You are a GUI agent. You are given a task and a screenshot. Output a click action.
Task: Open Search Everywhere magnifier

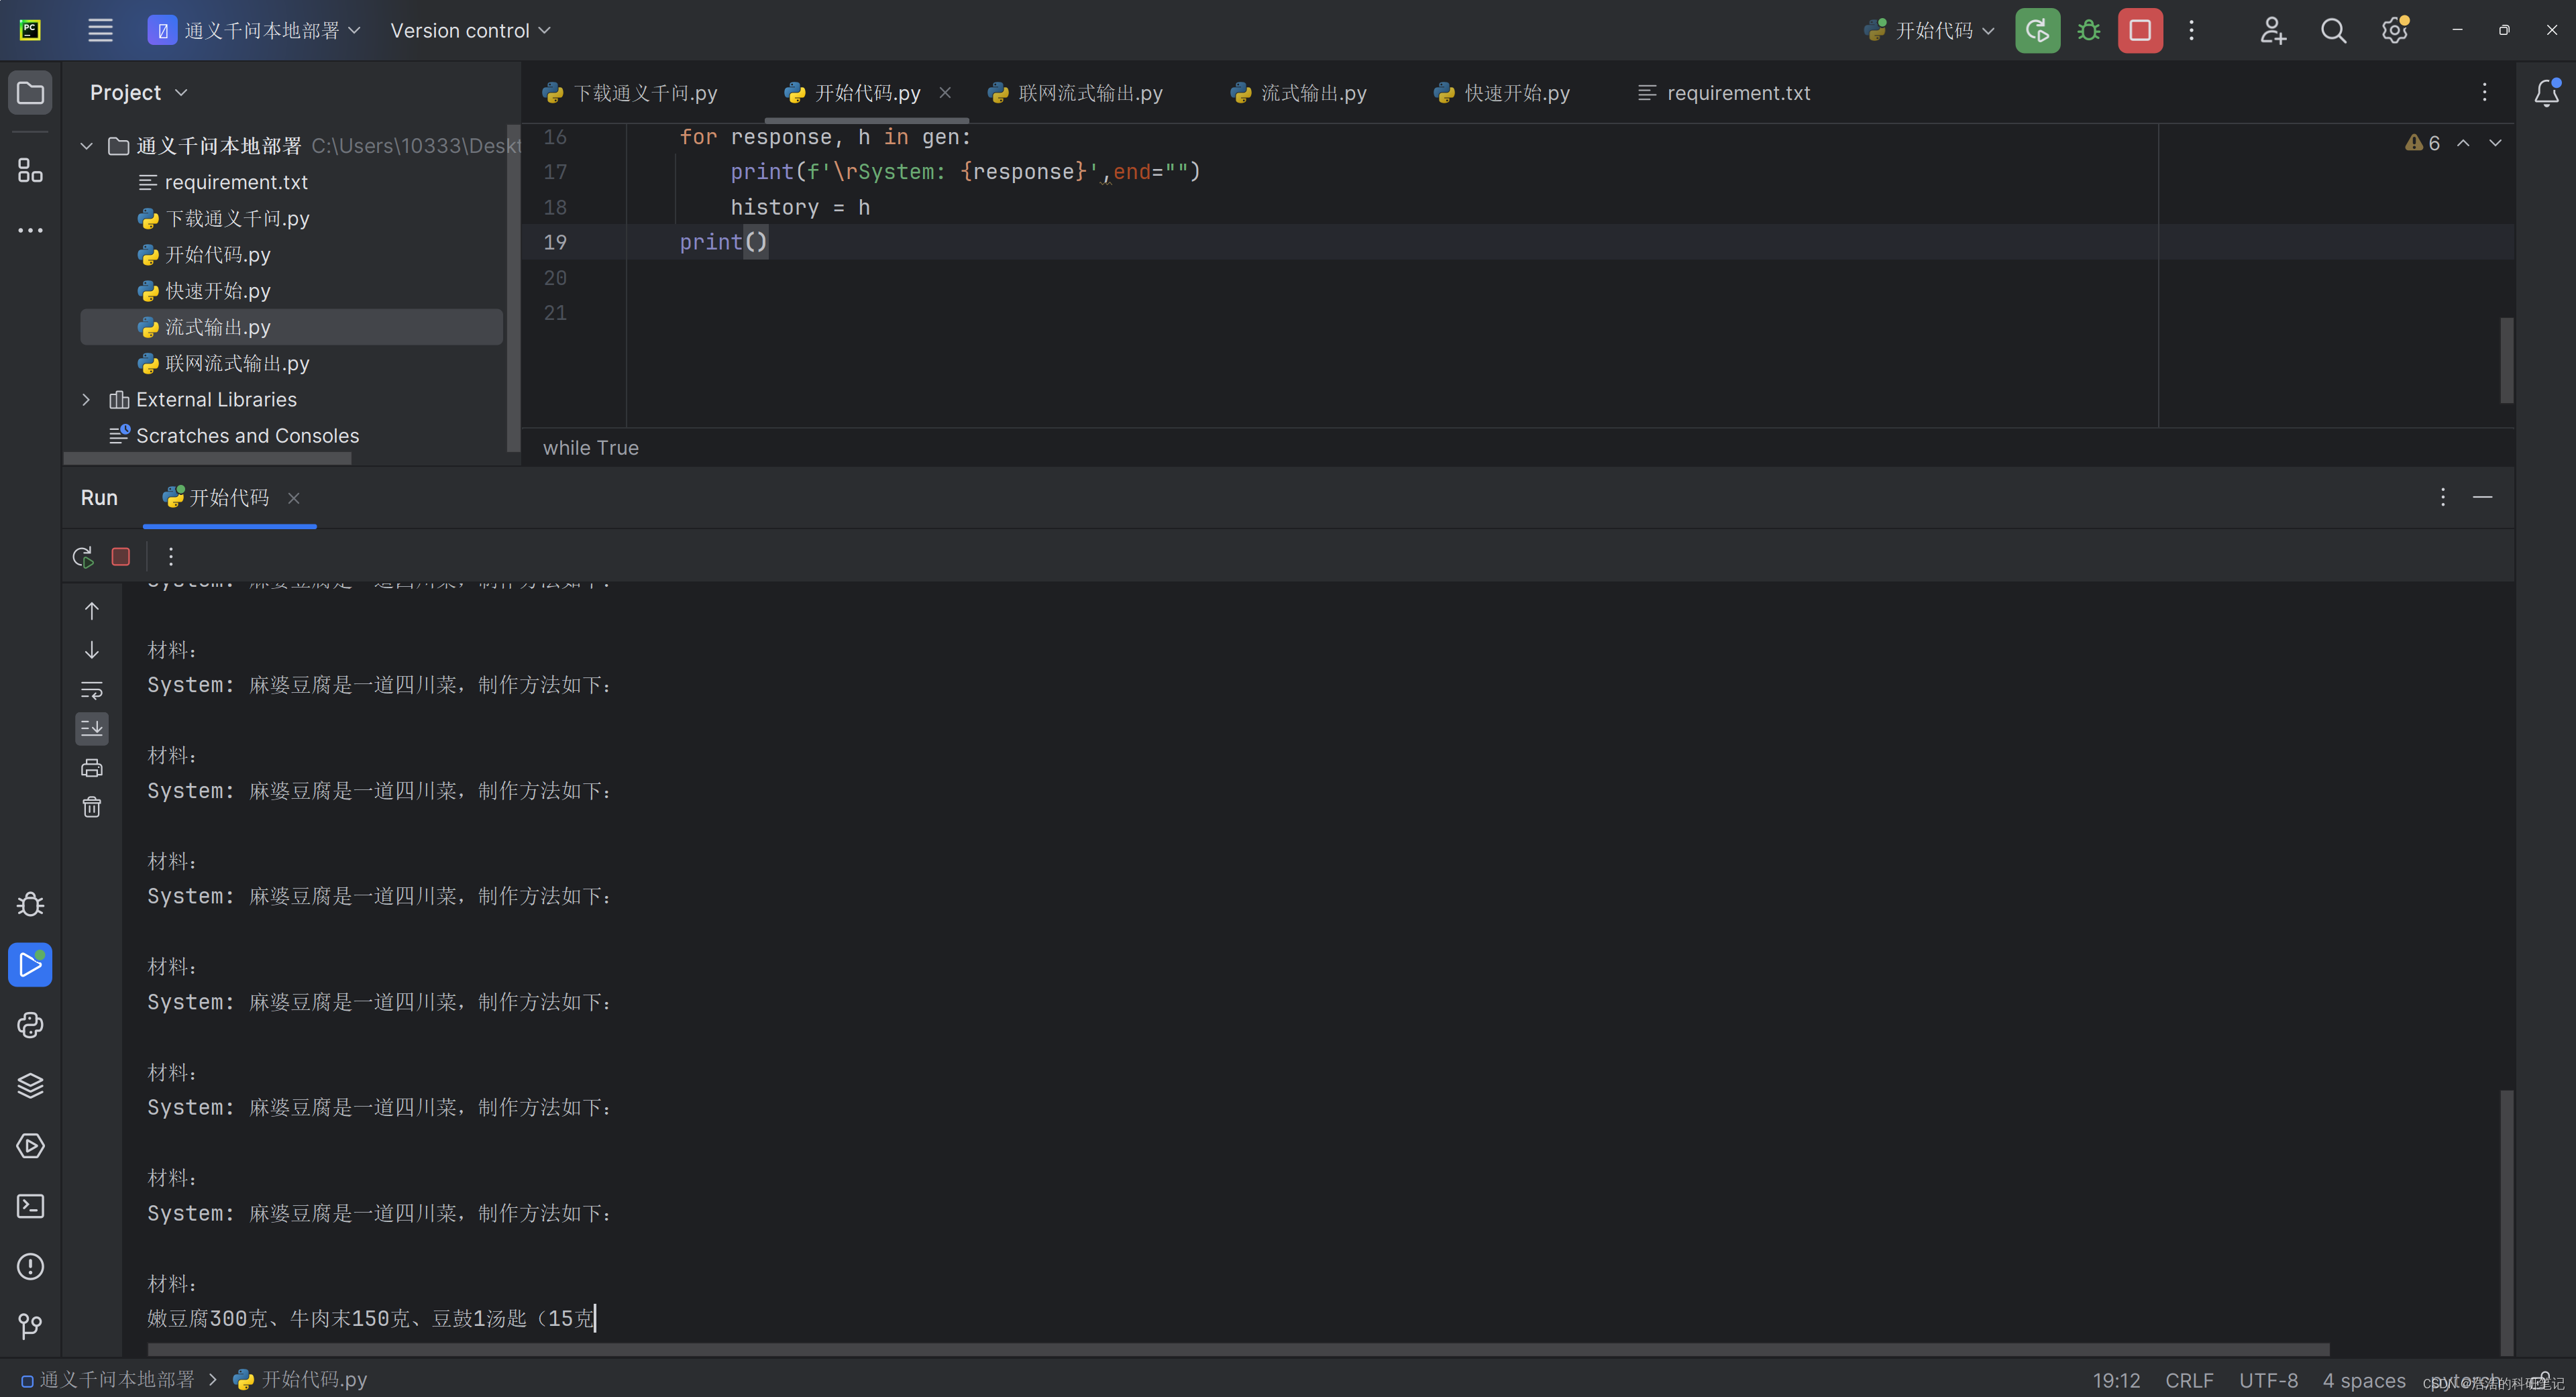2333,30
